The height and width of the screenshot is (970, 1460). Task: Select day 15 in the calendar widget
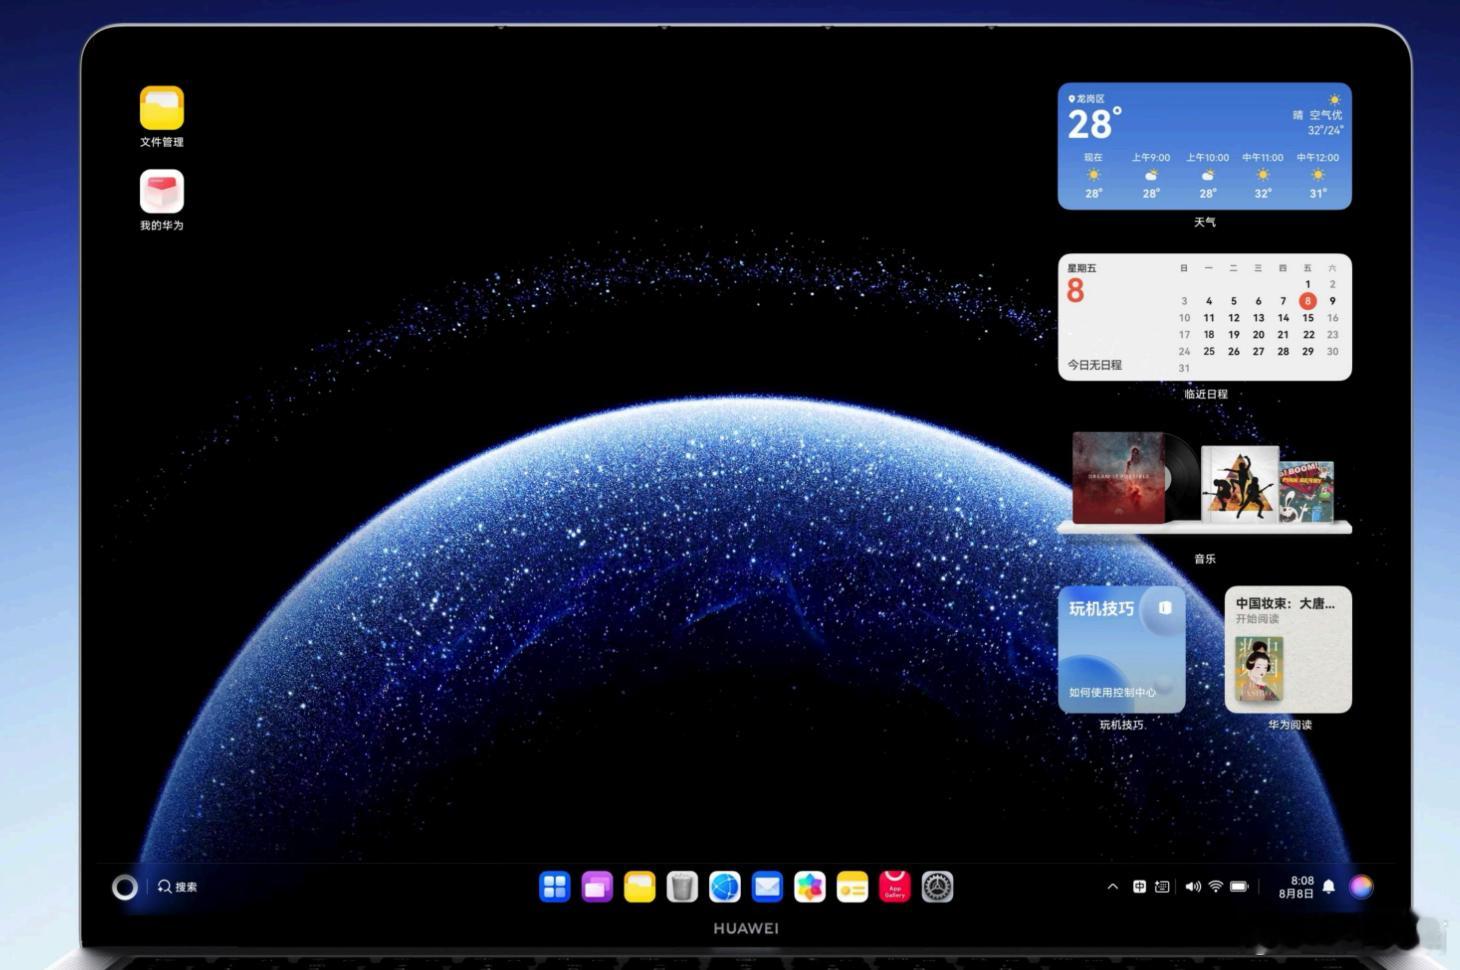tap(1308, 318)
